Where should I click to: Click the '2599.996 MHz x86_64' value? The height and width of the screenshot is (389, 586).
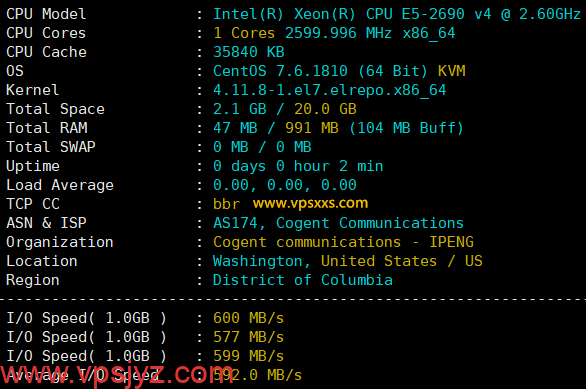(x=370, y=33)
